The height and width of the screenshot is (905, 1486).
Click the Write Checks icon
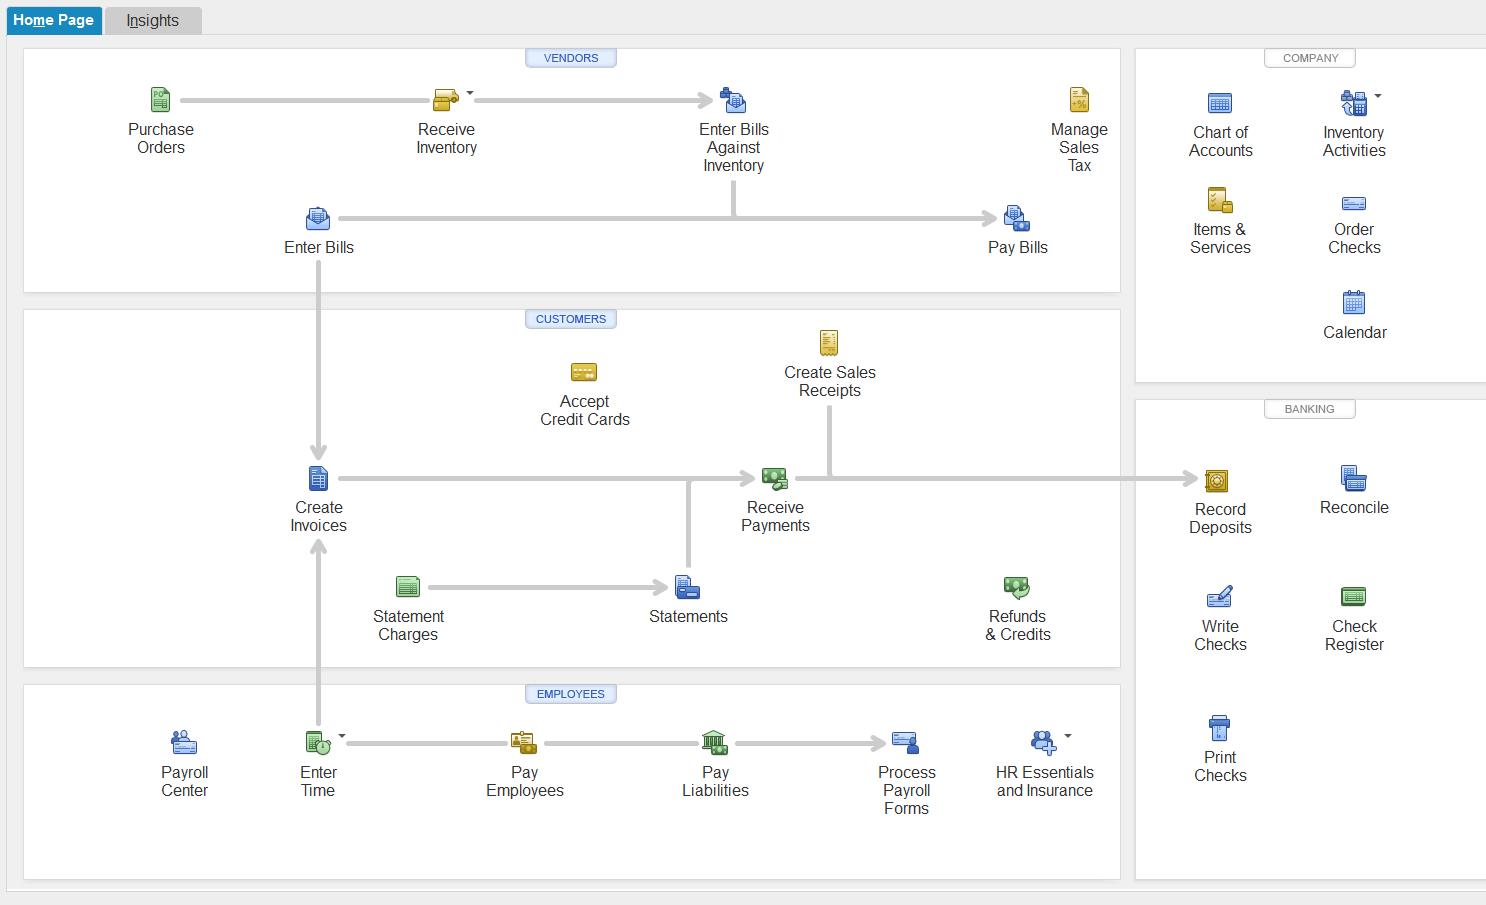point(1220,597)
